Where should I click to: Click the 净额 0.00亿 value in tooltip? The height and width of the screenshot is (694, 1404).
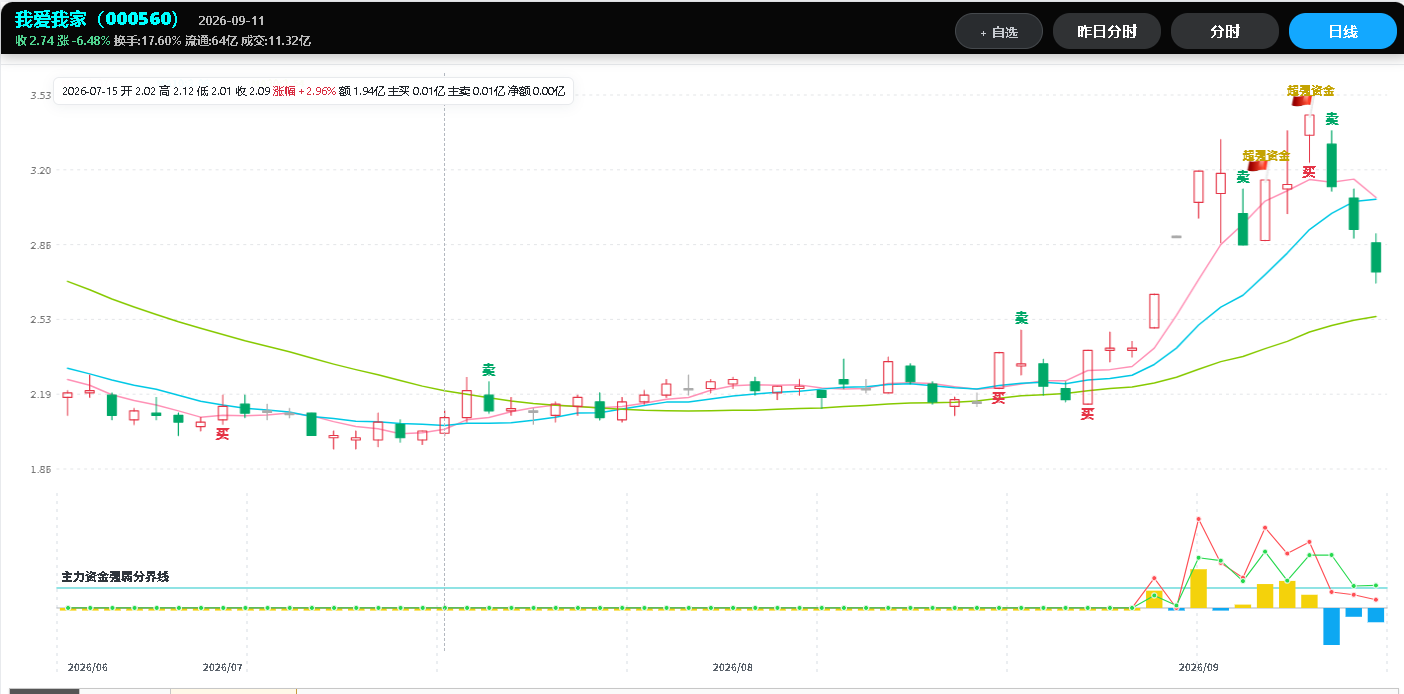point(536,91)
